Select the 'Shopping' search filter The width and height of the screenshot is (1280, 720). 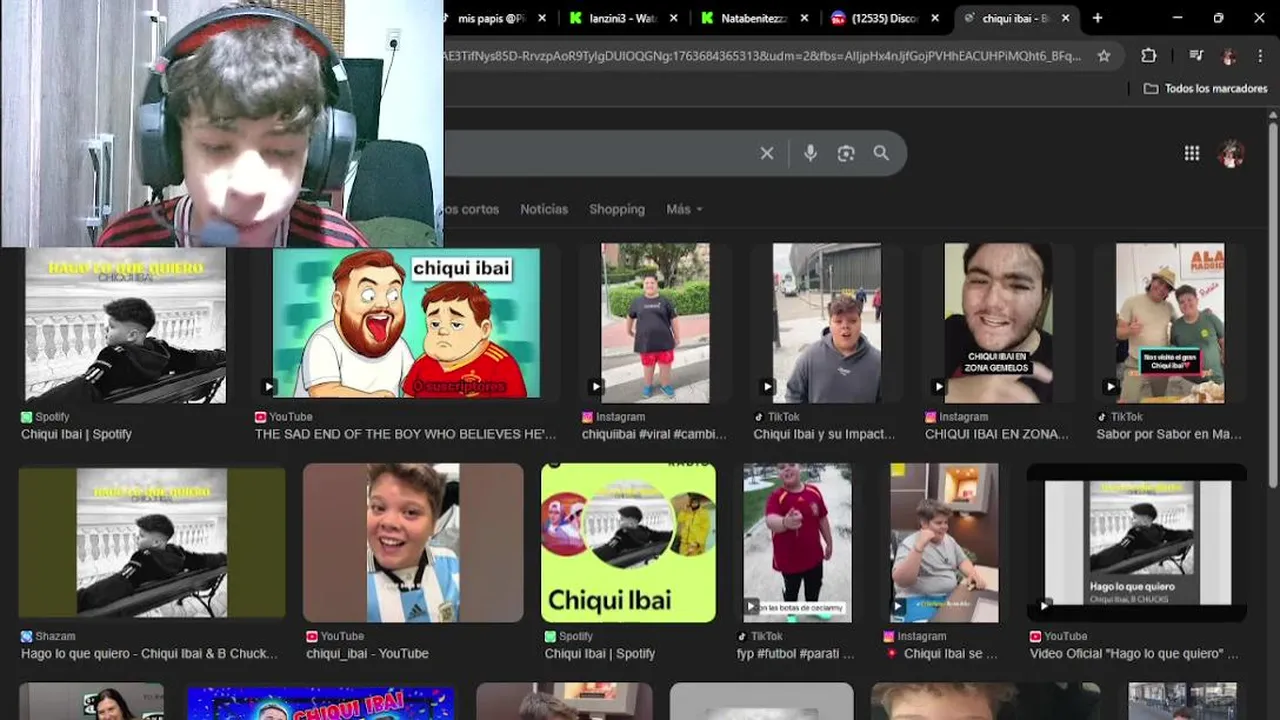617,209
